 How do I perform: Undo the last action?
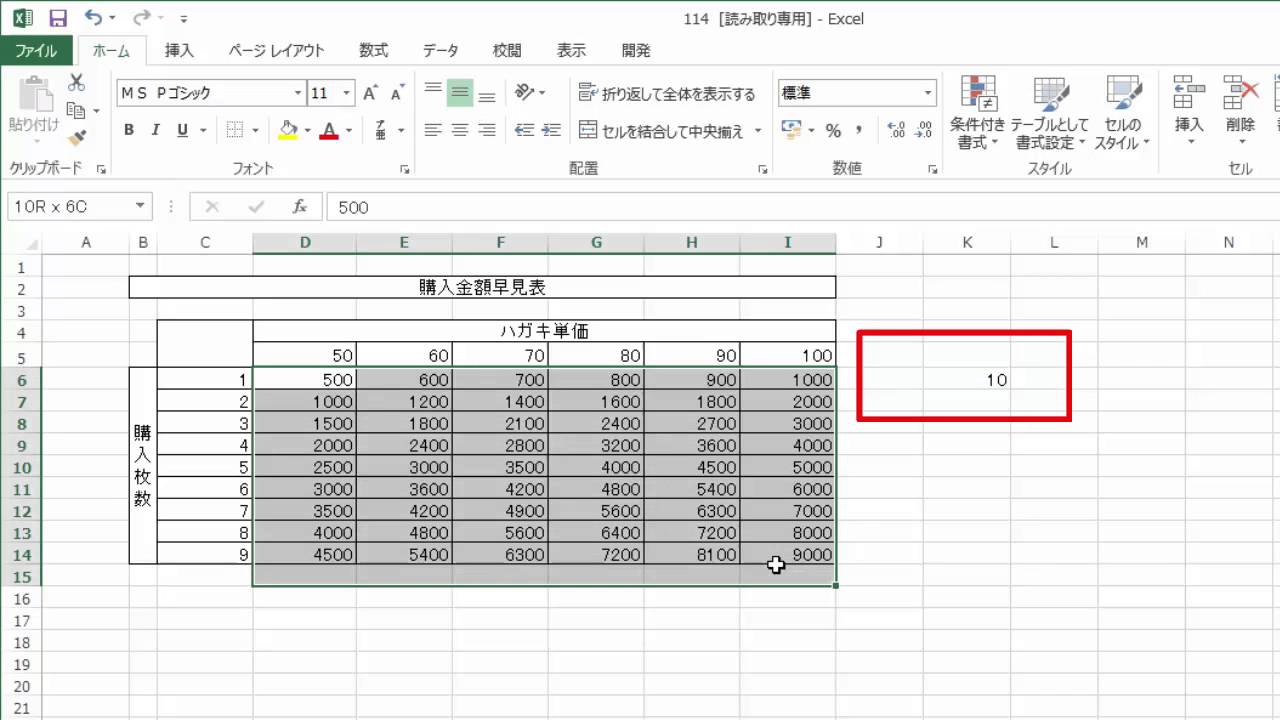[x=93, y=18]
